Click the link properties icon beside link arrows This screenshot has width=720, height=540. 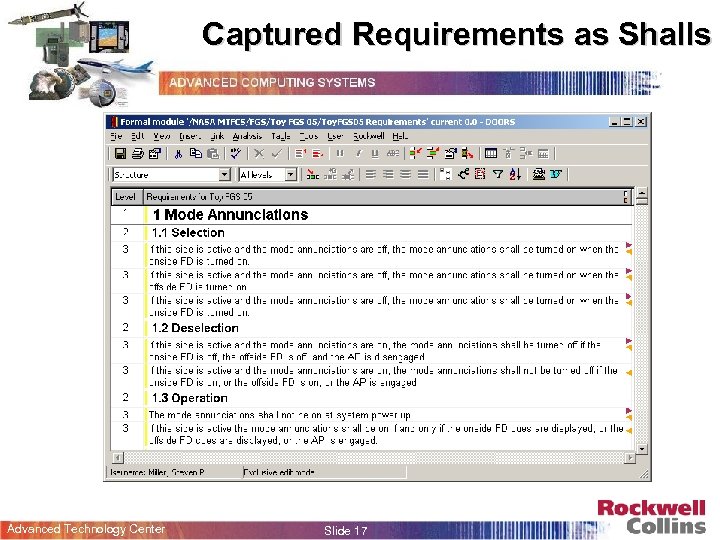[450, 153]
